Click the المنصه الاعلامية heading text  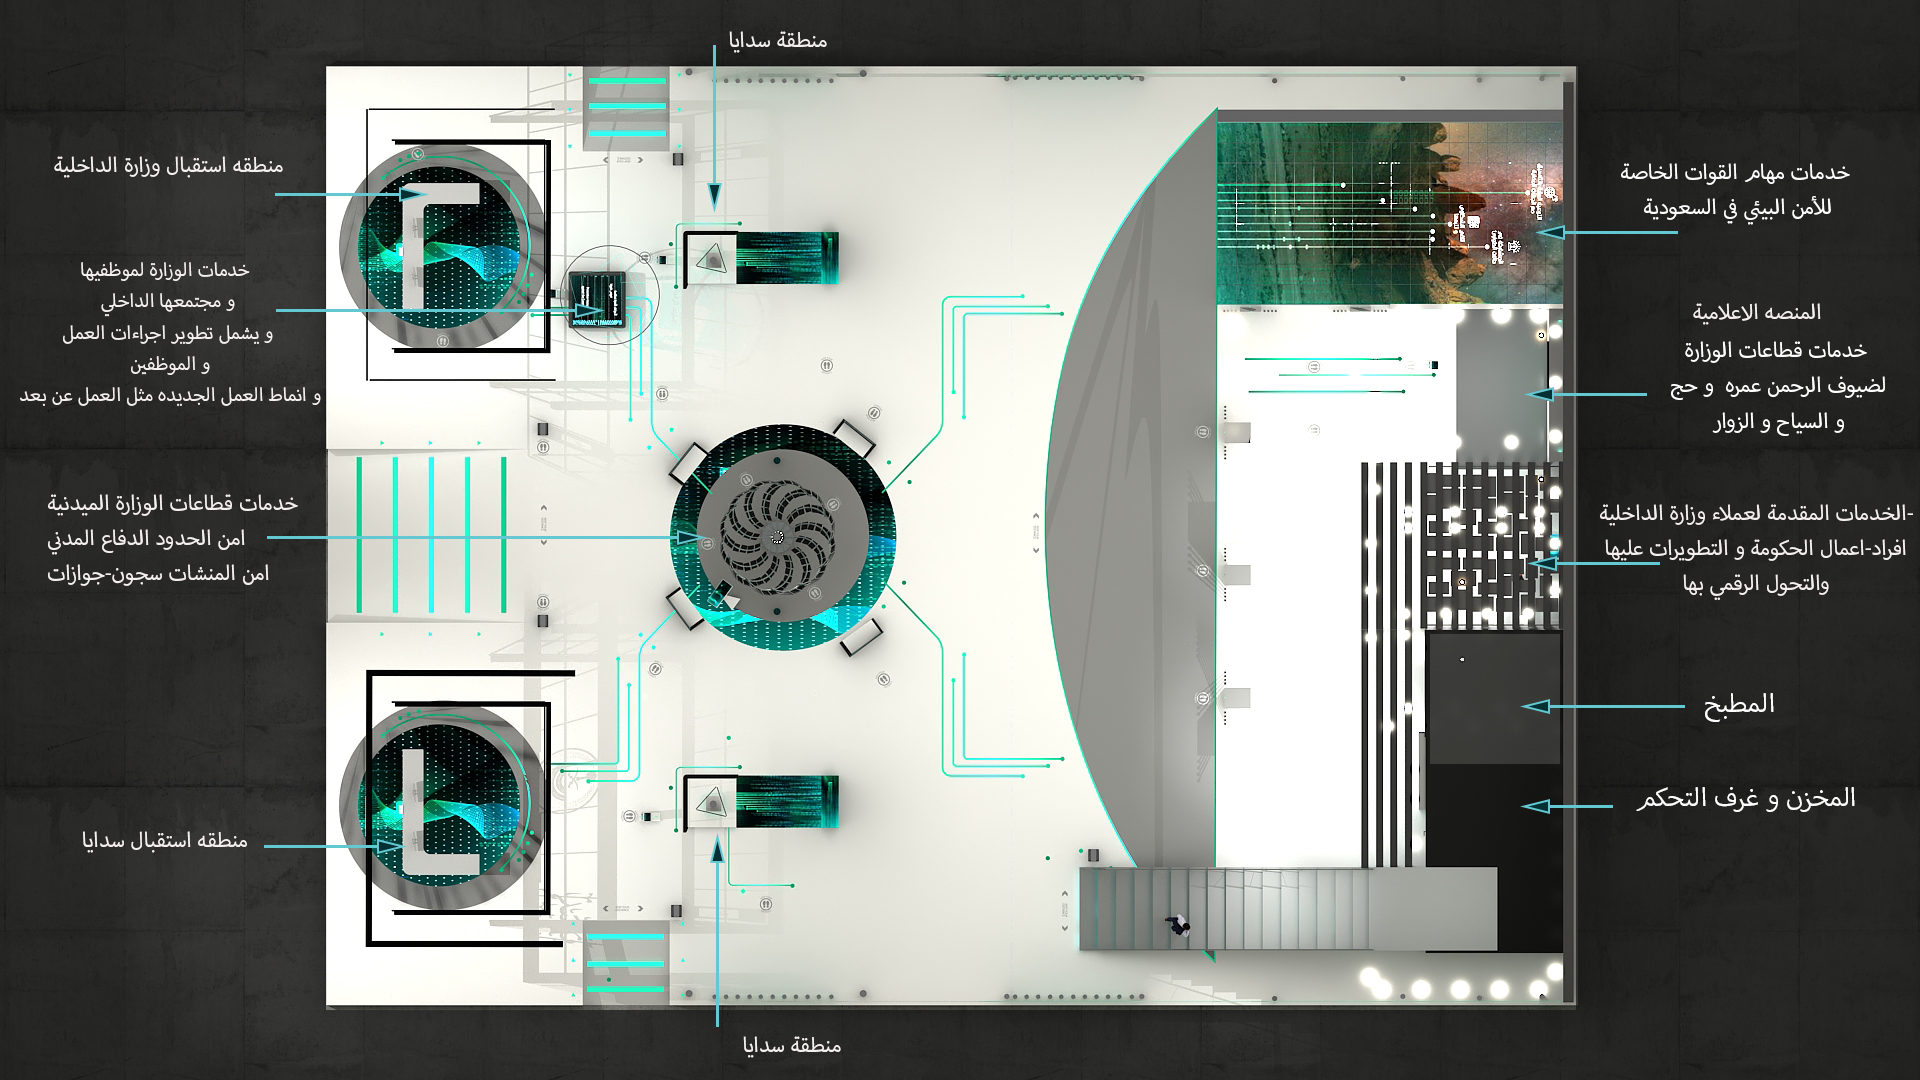[x=1756, y=312]
